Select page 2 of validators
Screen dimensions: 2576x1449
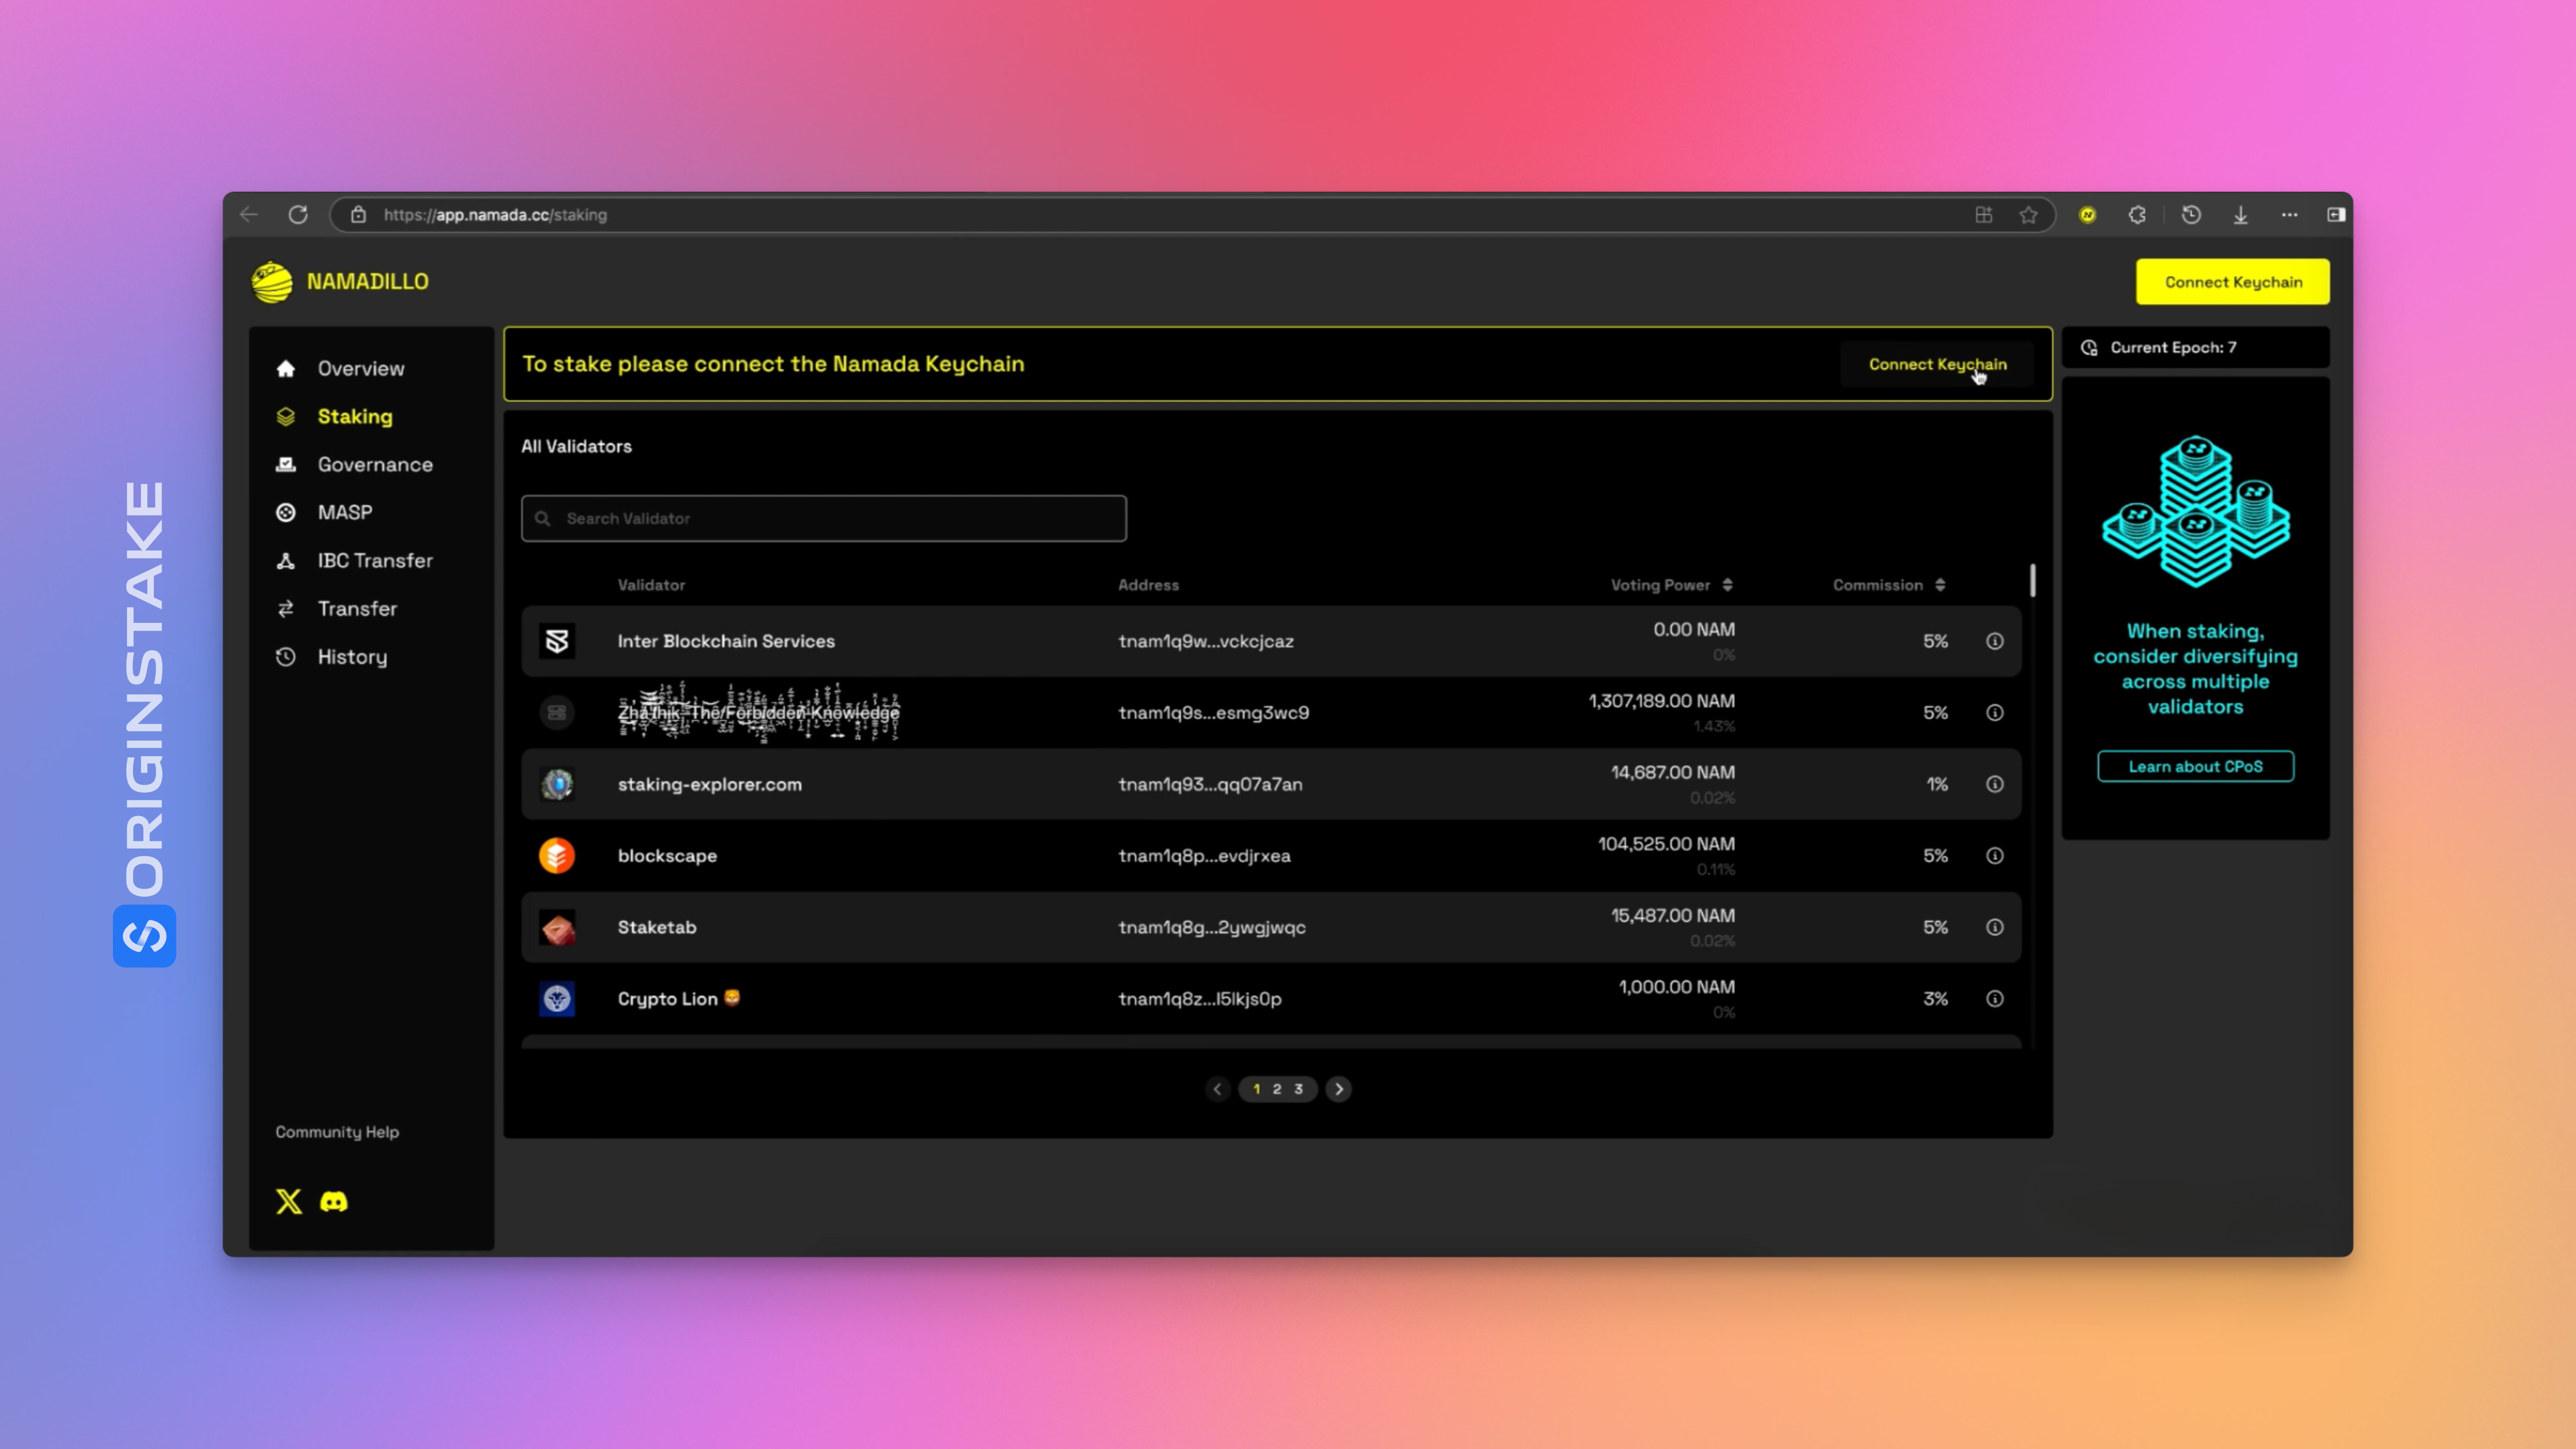tap(1277, 1089)
